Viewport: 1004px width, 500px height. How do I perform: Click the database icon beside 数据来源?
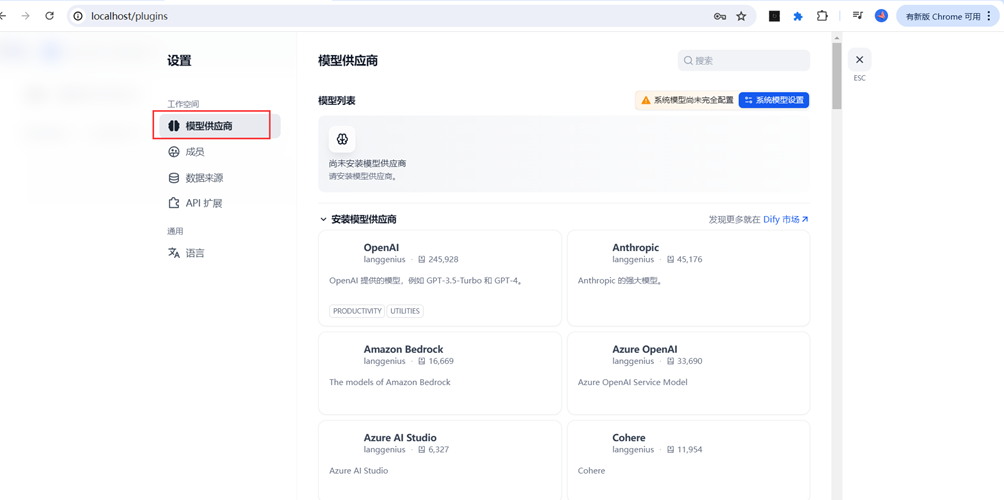tap(174, 178)
